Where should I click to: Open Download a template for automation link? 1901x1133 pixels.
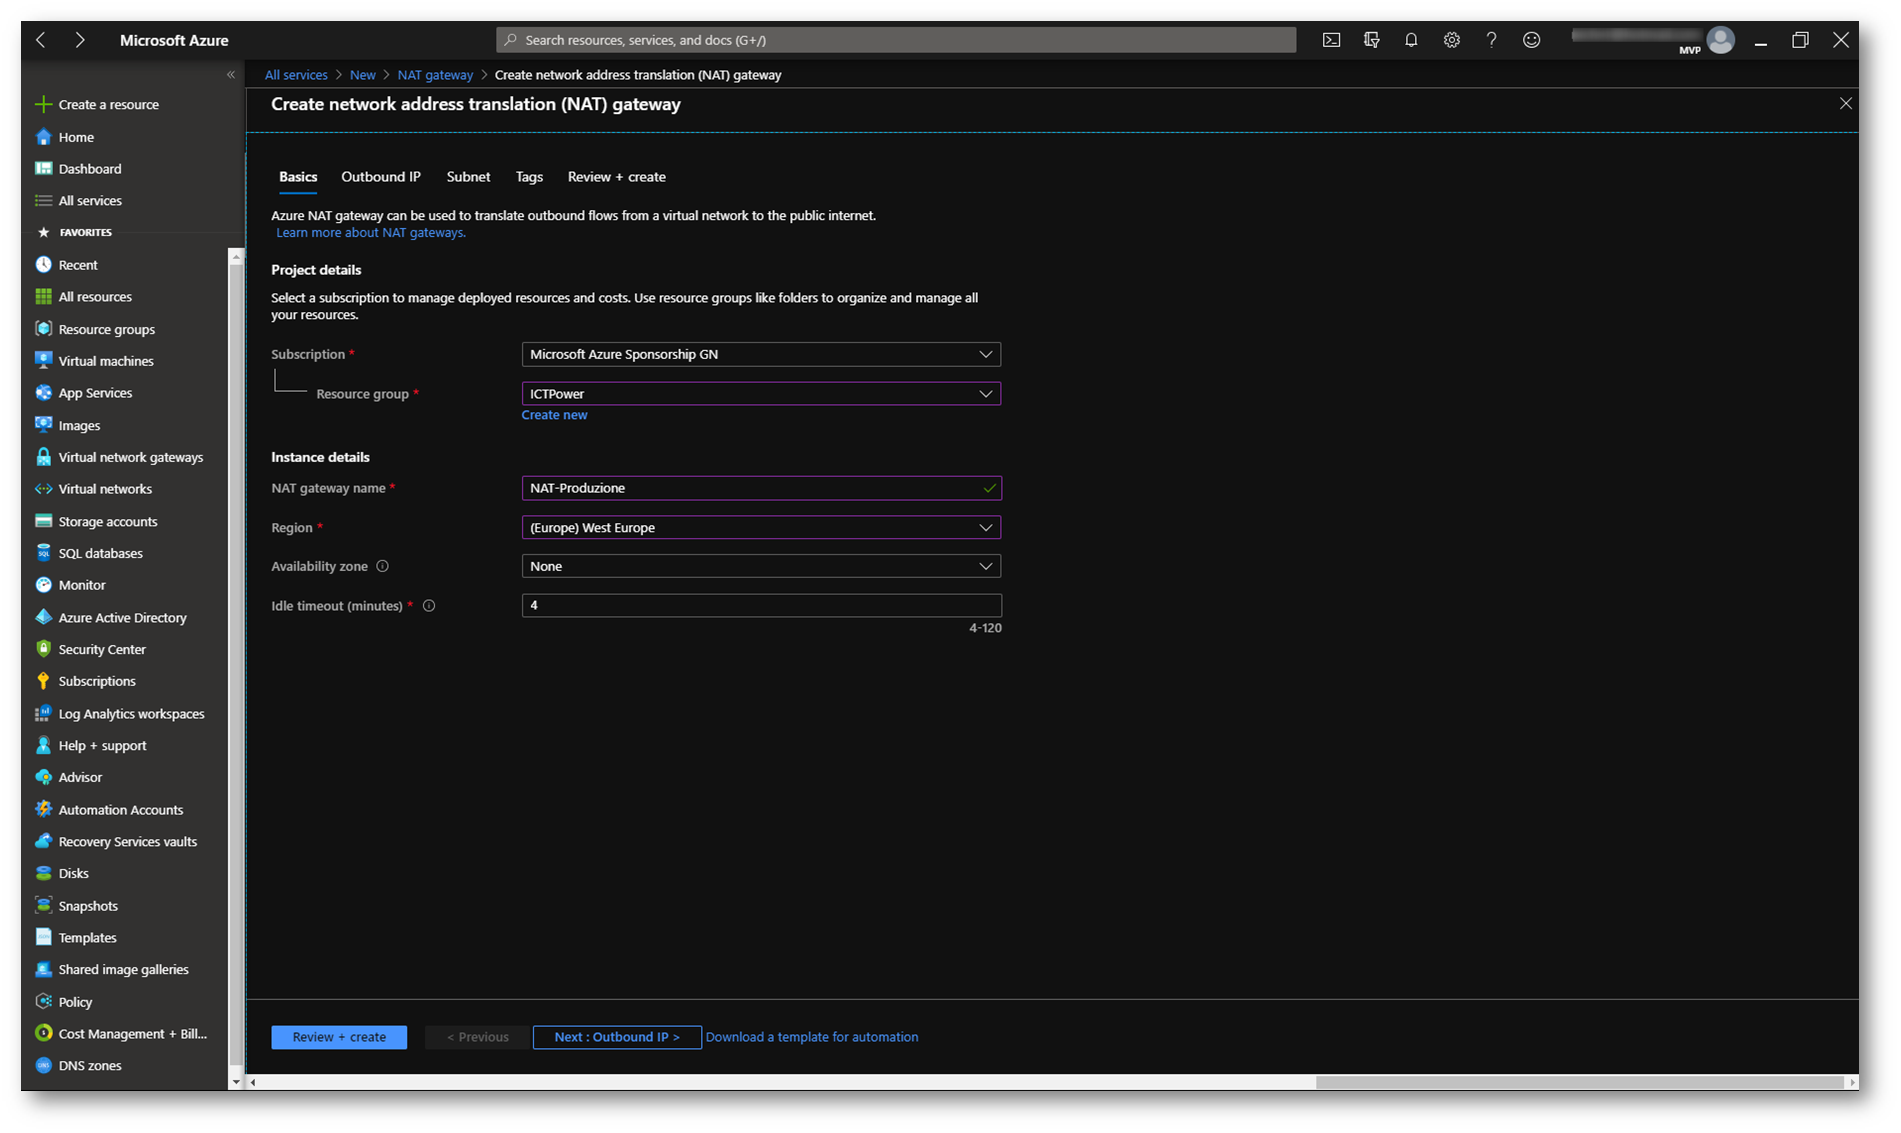[812, 1037]
